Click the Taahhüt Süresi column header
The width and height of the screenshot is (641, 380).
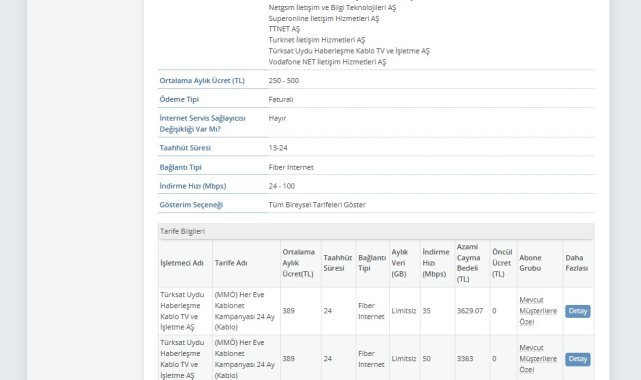point(337,263)
